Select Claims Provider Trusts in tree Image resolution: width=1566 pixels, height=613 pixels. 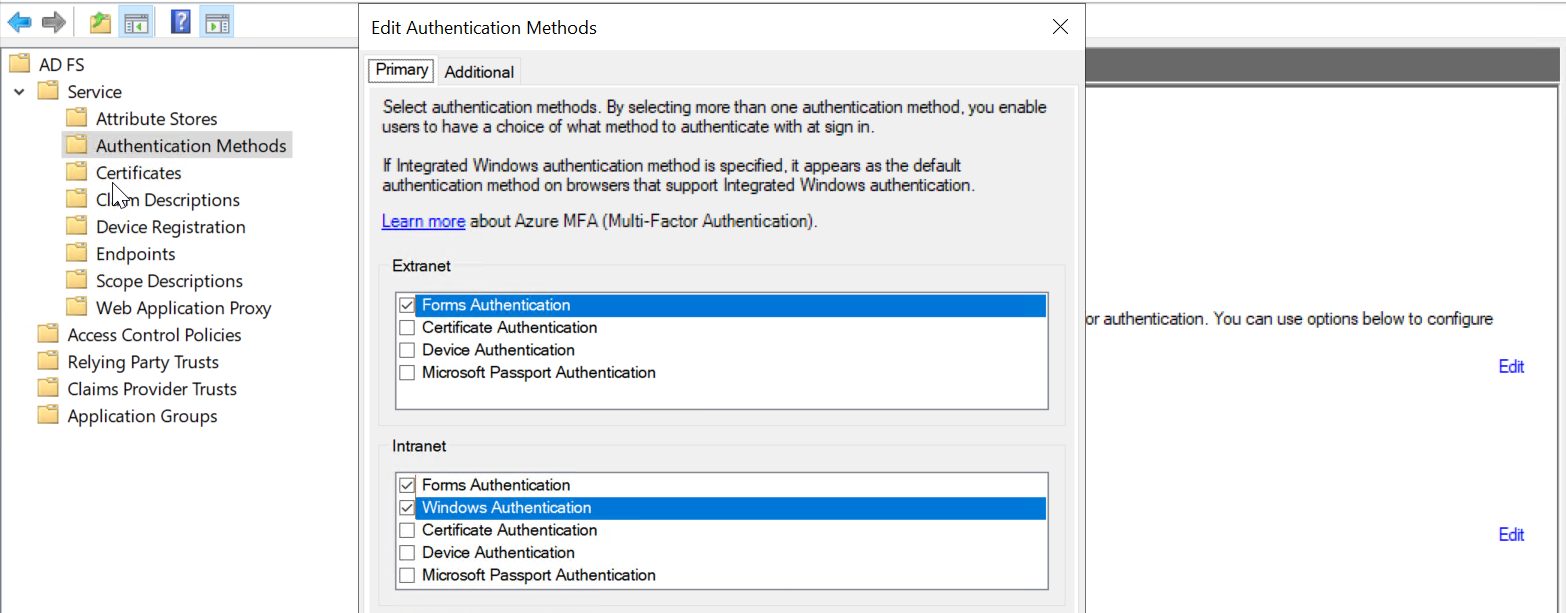tap(152, 389)
